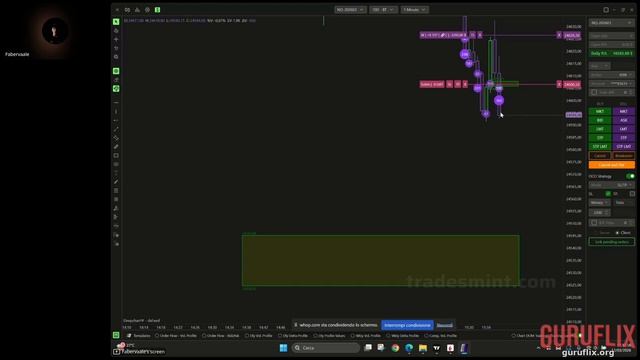Select Order Flow - Bid/Ask template
640x360 pixels.
tap(221, 336)
